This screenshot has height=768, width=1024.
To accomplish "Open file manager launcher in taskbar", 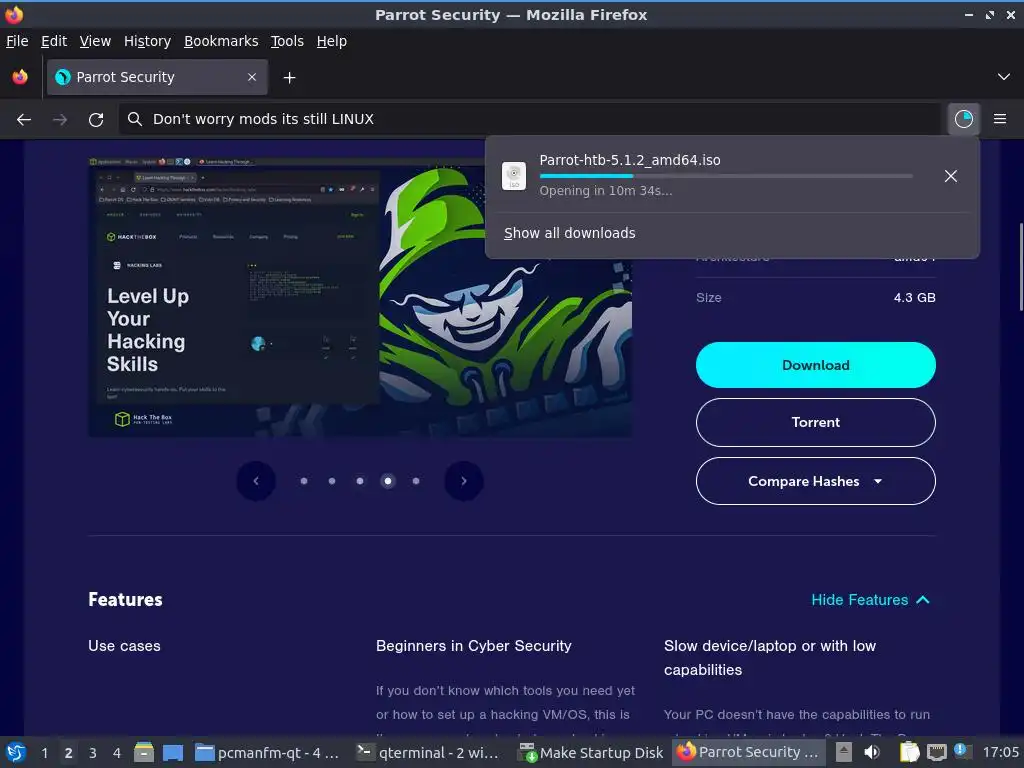I will [144, 752].
